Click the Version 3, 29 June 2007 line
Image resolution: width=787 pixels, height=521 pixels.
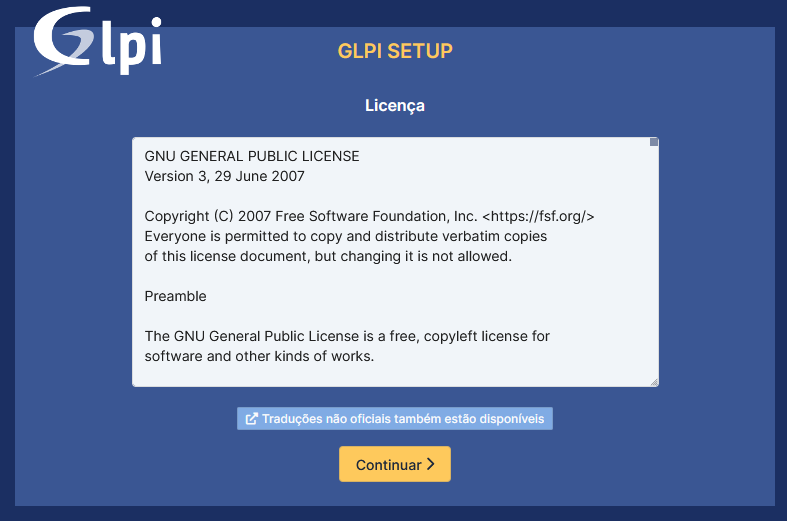tap(224, 176)
